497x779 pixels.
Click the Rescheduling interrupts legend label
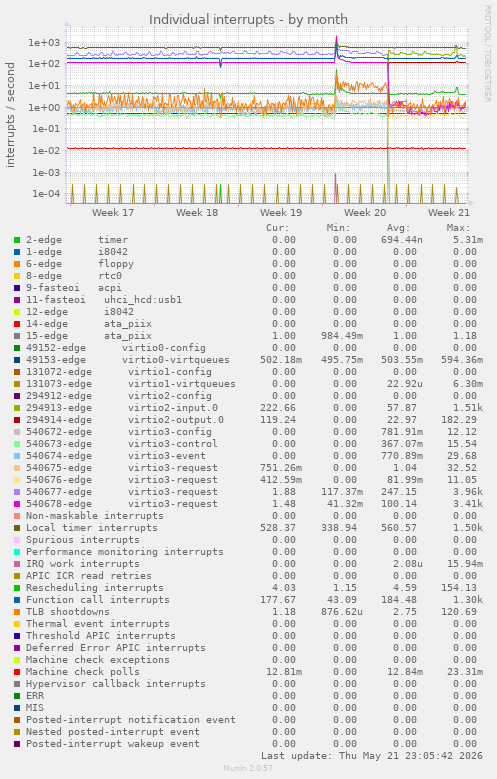[x=95, y=588]
